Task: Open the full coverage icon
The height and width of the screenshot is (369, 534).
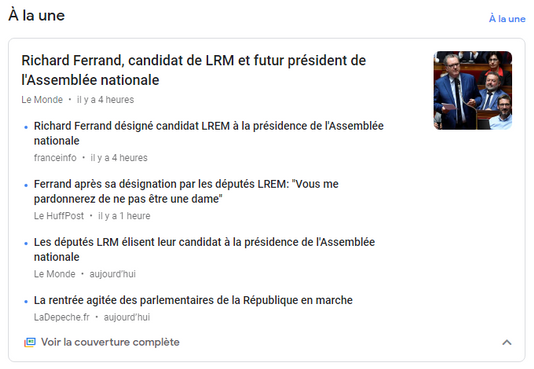Action: coord(30,342)
